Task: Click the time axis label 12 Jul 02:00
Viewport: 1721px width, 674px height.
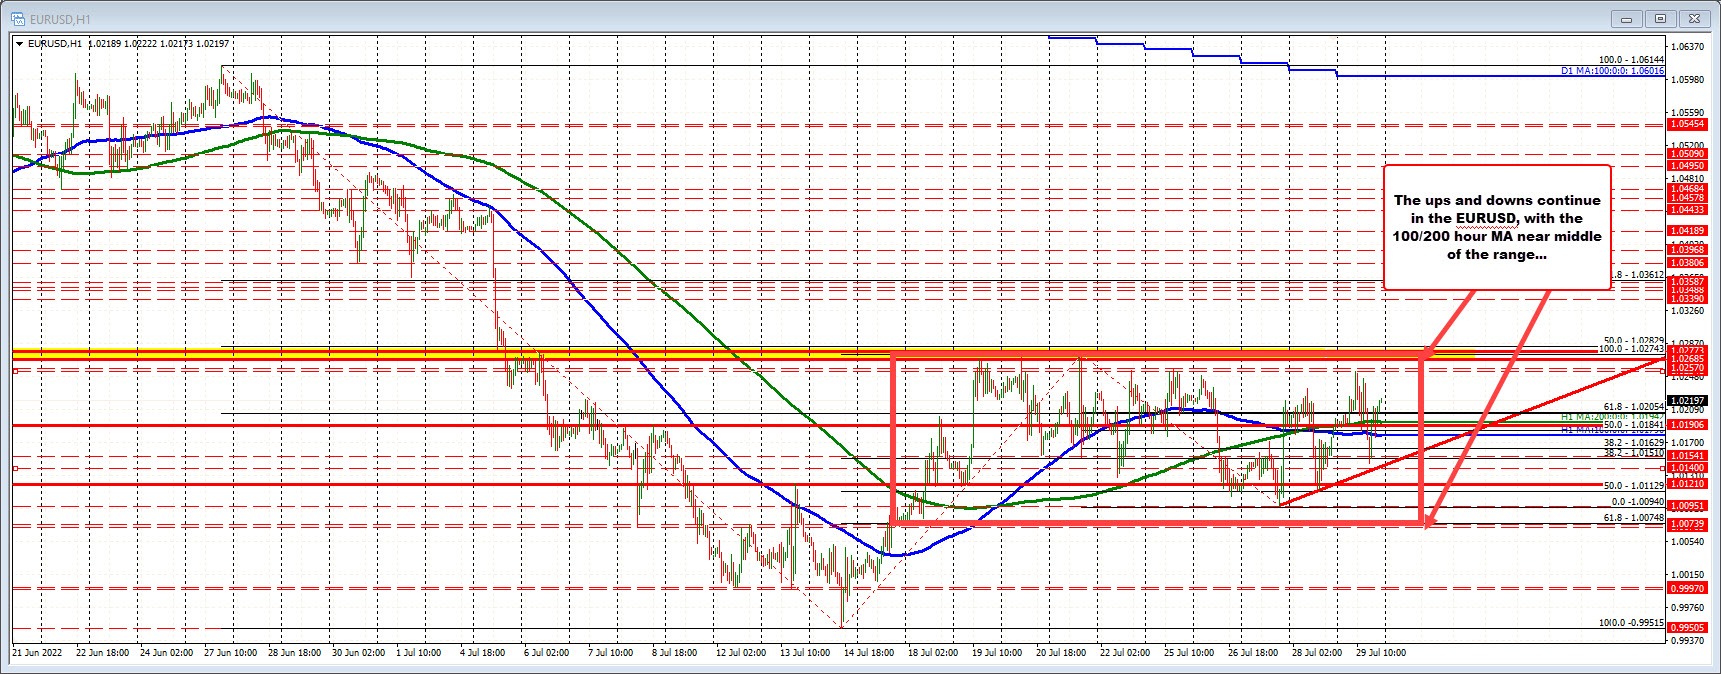Action: [x=740, y=652]
